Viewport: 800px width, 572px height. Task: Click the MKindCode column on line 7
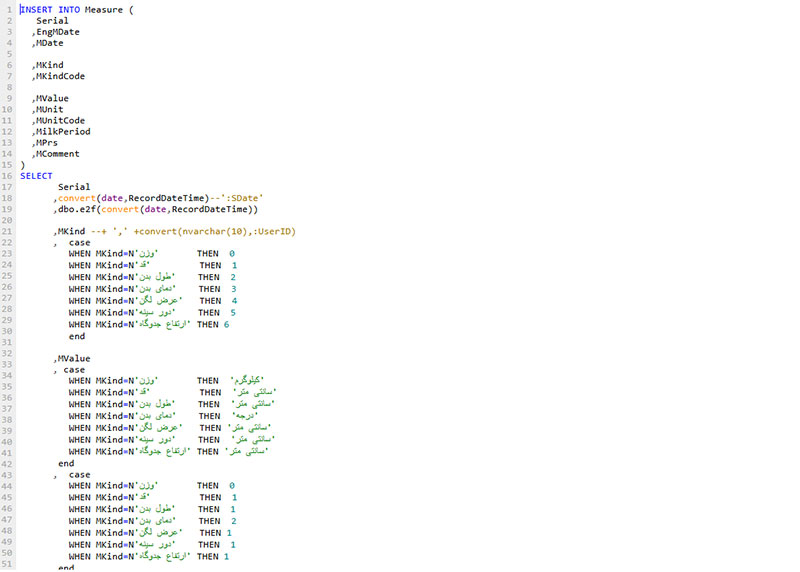click(x=64, y=76)
